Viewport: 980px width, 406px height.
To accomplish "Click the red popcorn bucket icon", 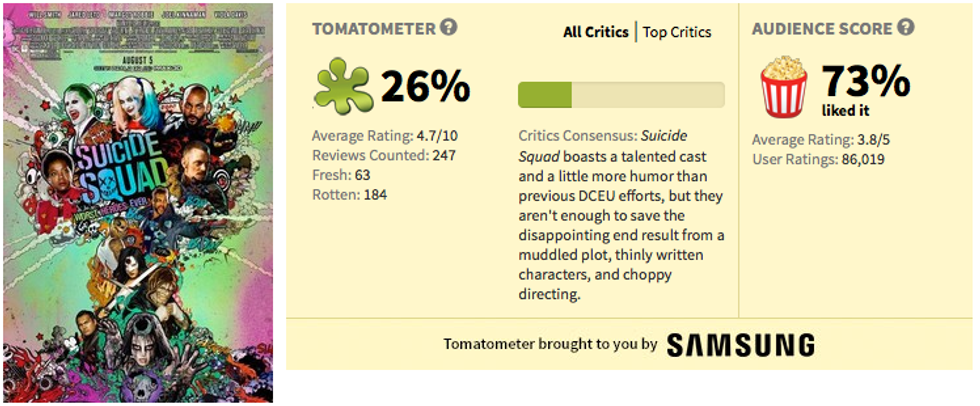I will (784, 87).
